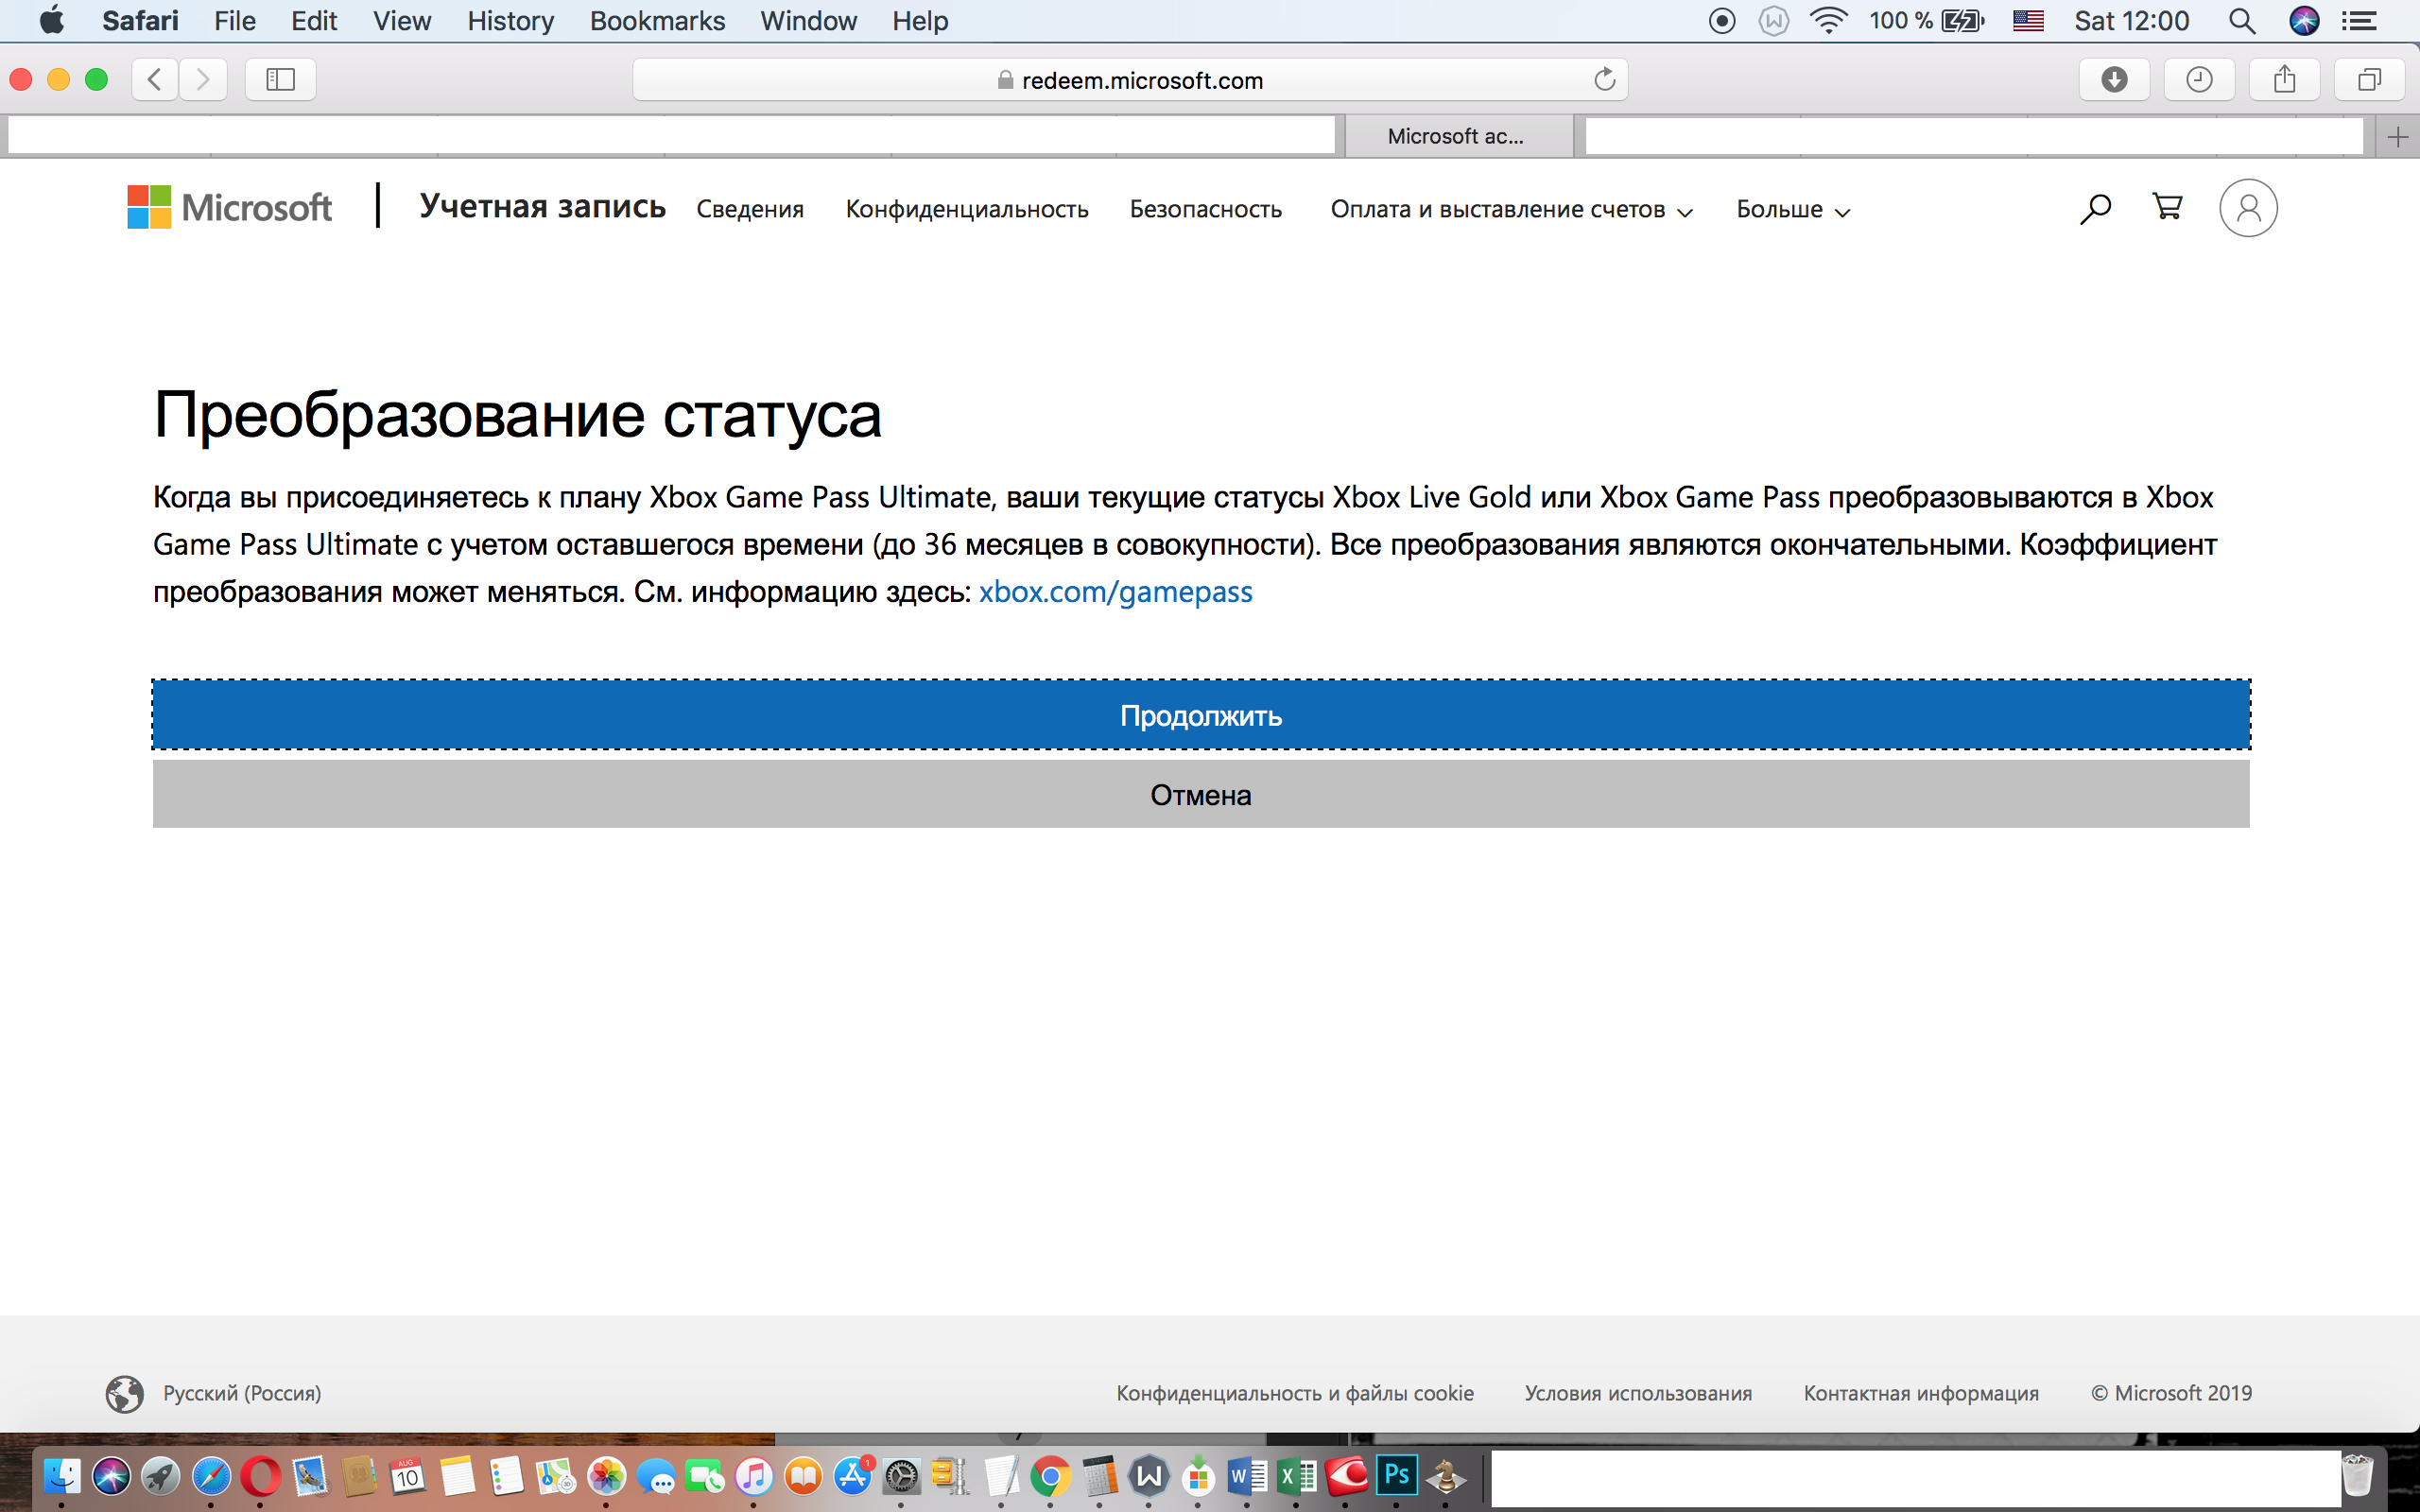Reload the page with the refresh icon
Screen dimensions: 2420x1512
(1604, 80)
